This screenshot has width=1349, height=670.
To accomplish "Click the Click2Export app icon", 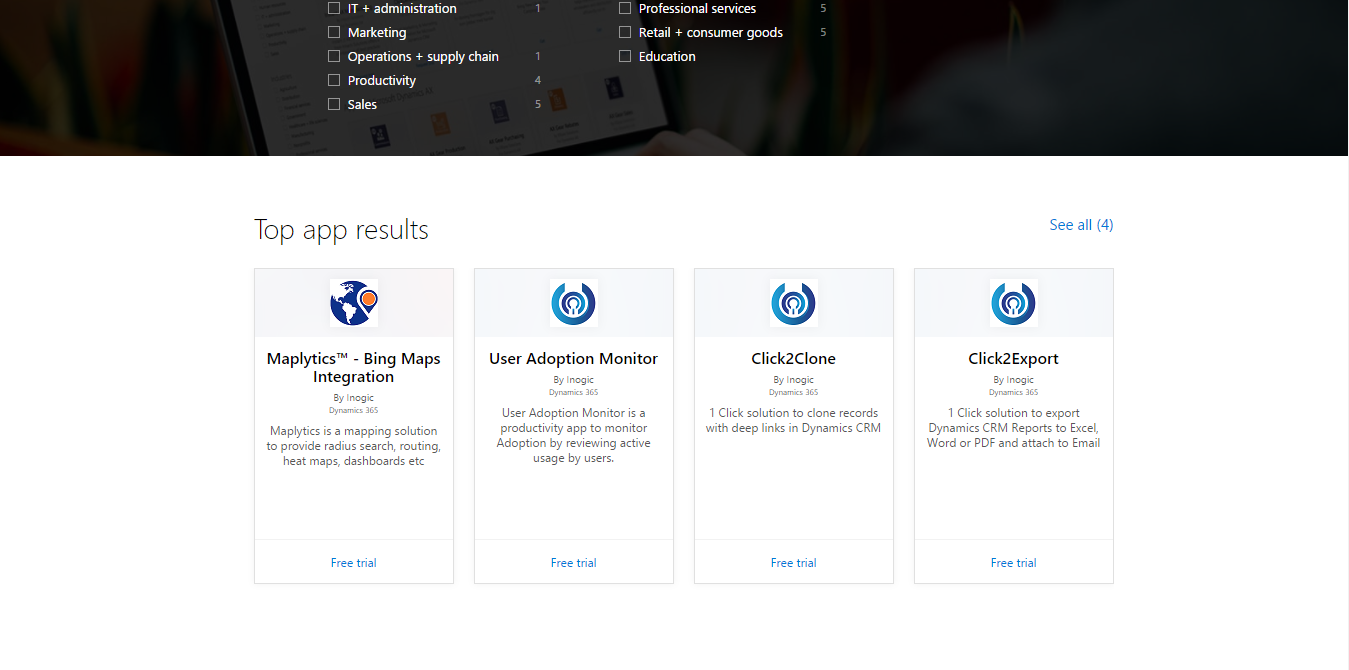I will 1014,303.
